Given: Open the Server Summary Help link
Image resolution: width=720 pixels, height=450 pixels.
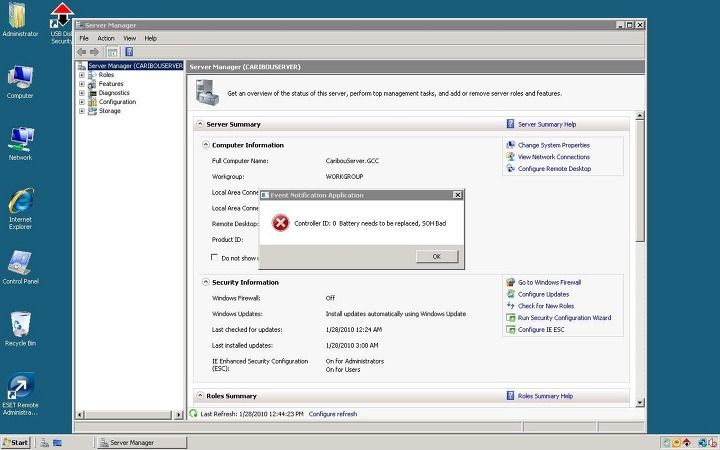Looking at the screenshot, I should 547,124.
